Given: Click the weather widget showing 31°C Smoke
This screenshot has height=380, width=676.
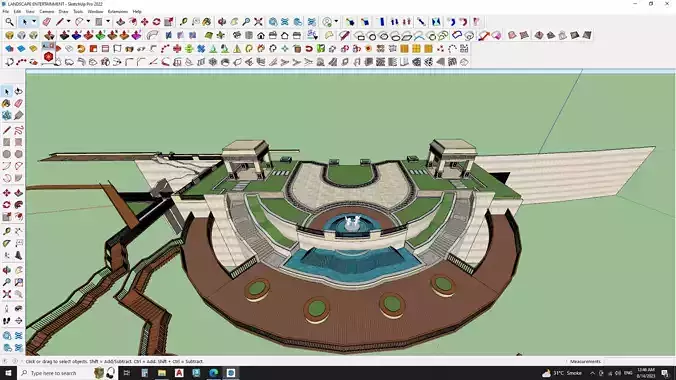Looking at the screenshot, I should coord(562,373).
